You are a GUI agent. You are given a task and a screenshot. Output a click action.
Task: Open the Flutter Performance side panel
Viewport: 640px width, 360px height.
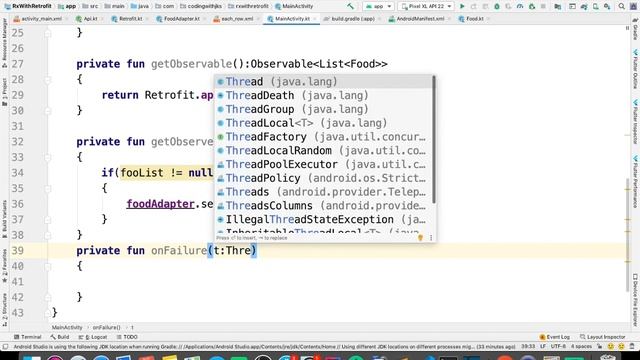pyautogui.click(x=635, y=182)
